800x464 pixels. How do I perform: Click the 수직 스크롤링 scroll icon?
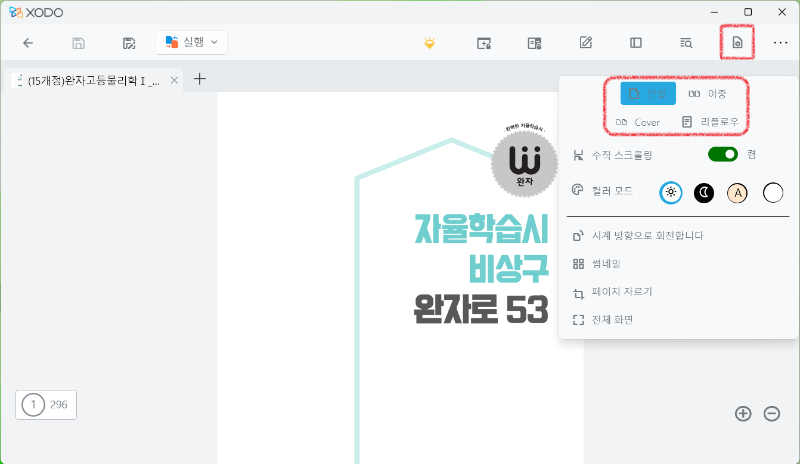point(578,155)
